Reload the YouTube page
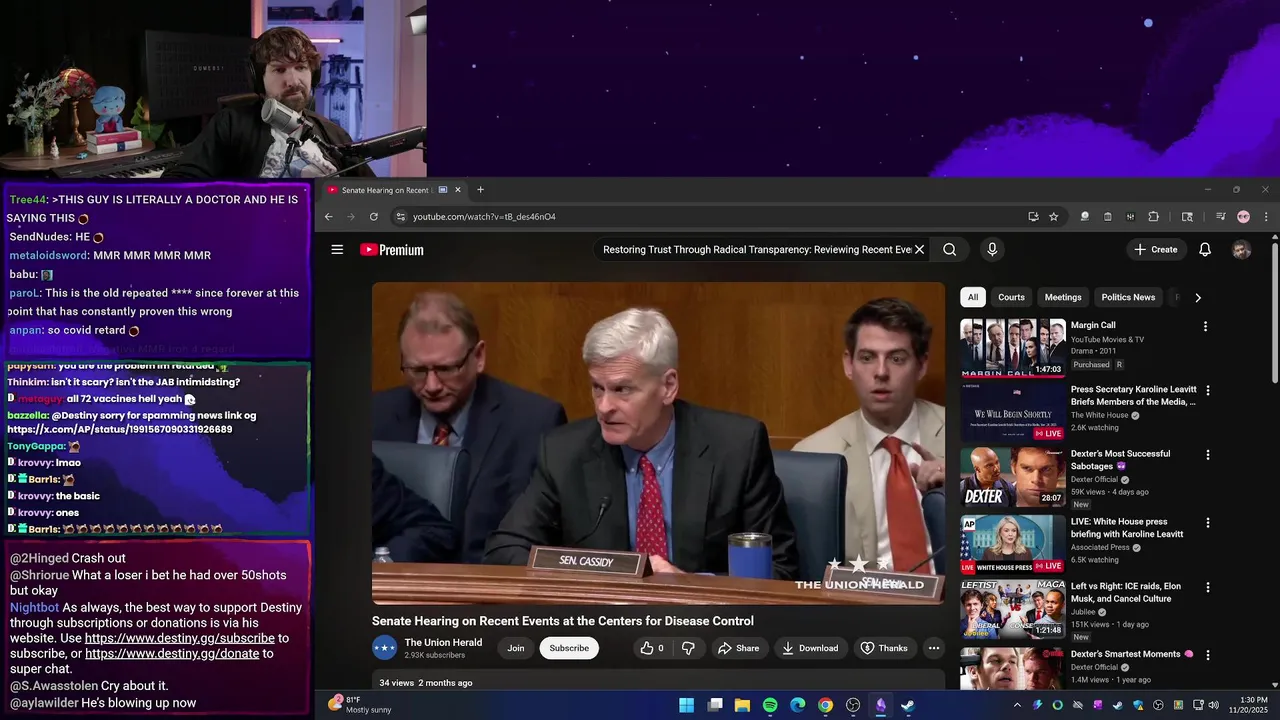The width and height of the screenshot is (1280, 720). 374,217
